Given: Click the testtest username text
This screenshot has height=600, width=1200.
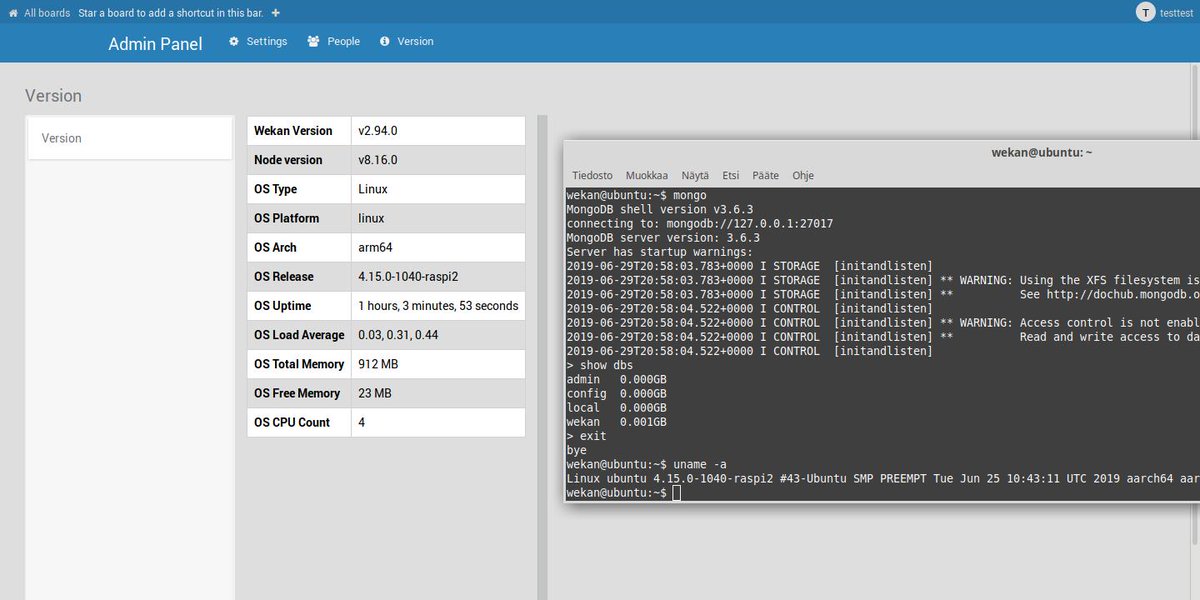Looking at the screenshot, I should click(1177, 12).
